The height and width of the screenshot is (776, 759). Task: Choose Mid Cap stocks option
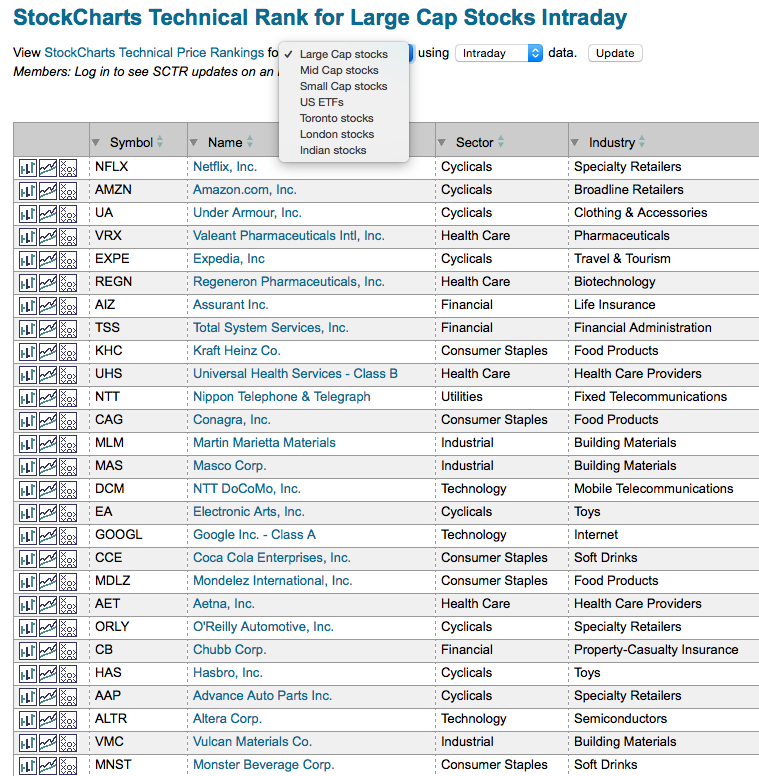click(344, 70)
